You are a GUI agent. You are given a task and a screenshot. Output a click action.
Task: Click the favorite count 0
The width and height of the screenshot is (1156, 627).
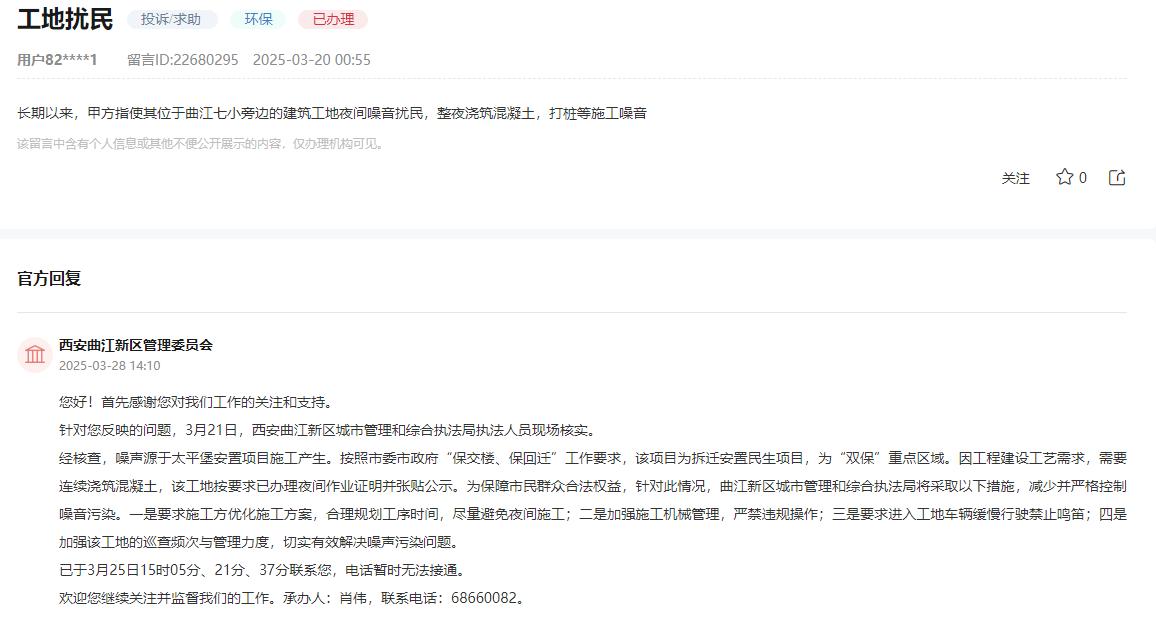(1082, 178)
